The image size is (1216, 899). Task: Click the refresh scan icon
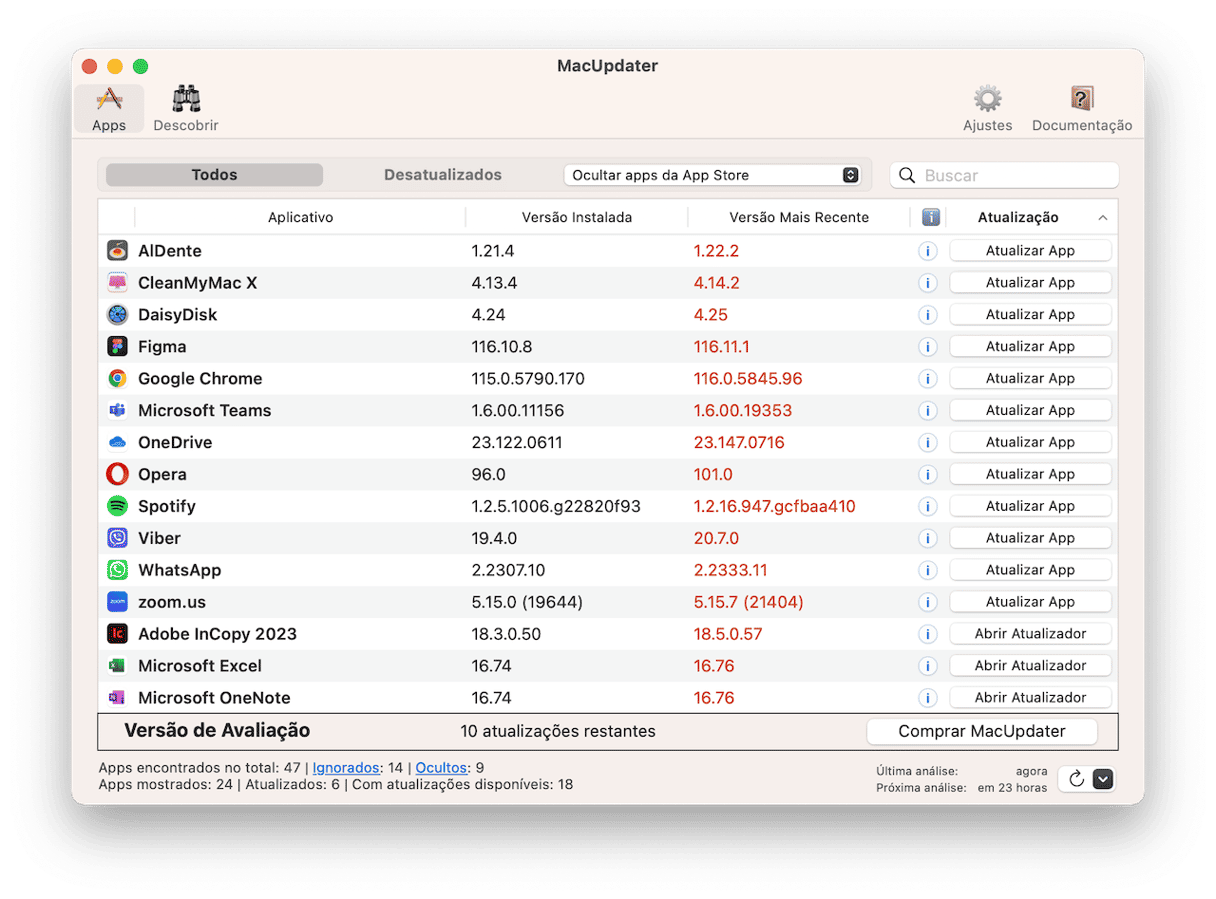[1076, 779]
